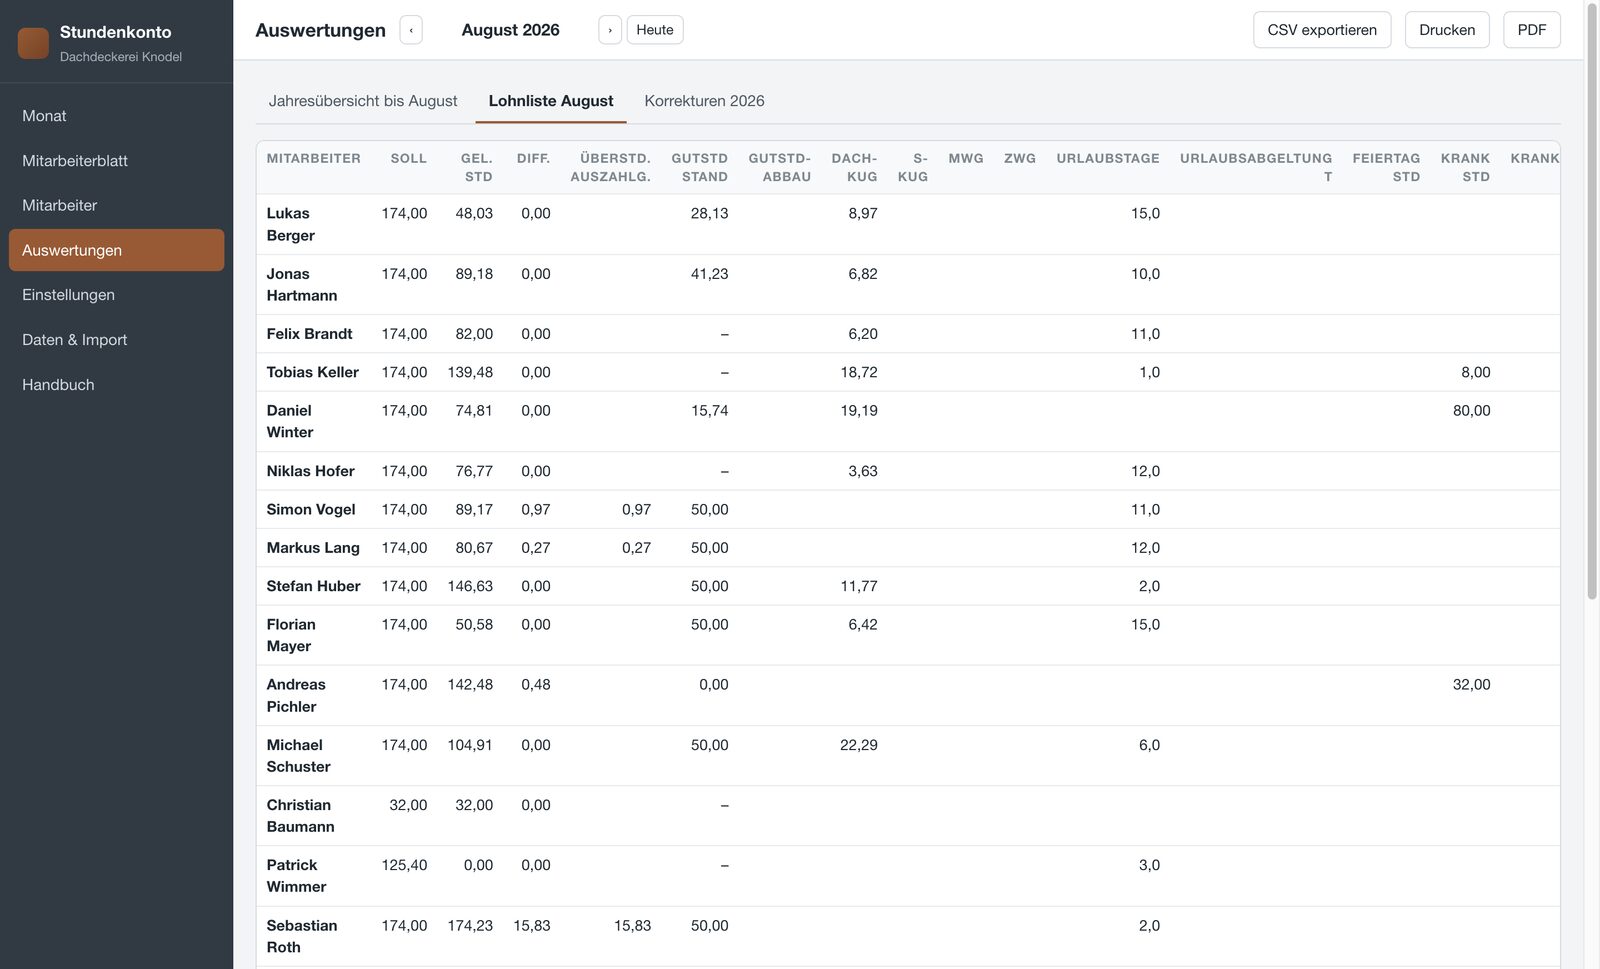
Task: Go to next month with right arrow
Action: tap(610, 30)
